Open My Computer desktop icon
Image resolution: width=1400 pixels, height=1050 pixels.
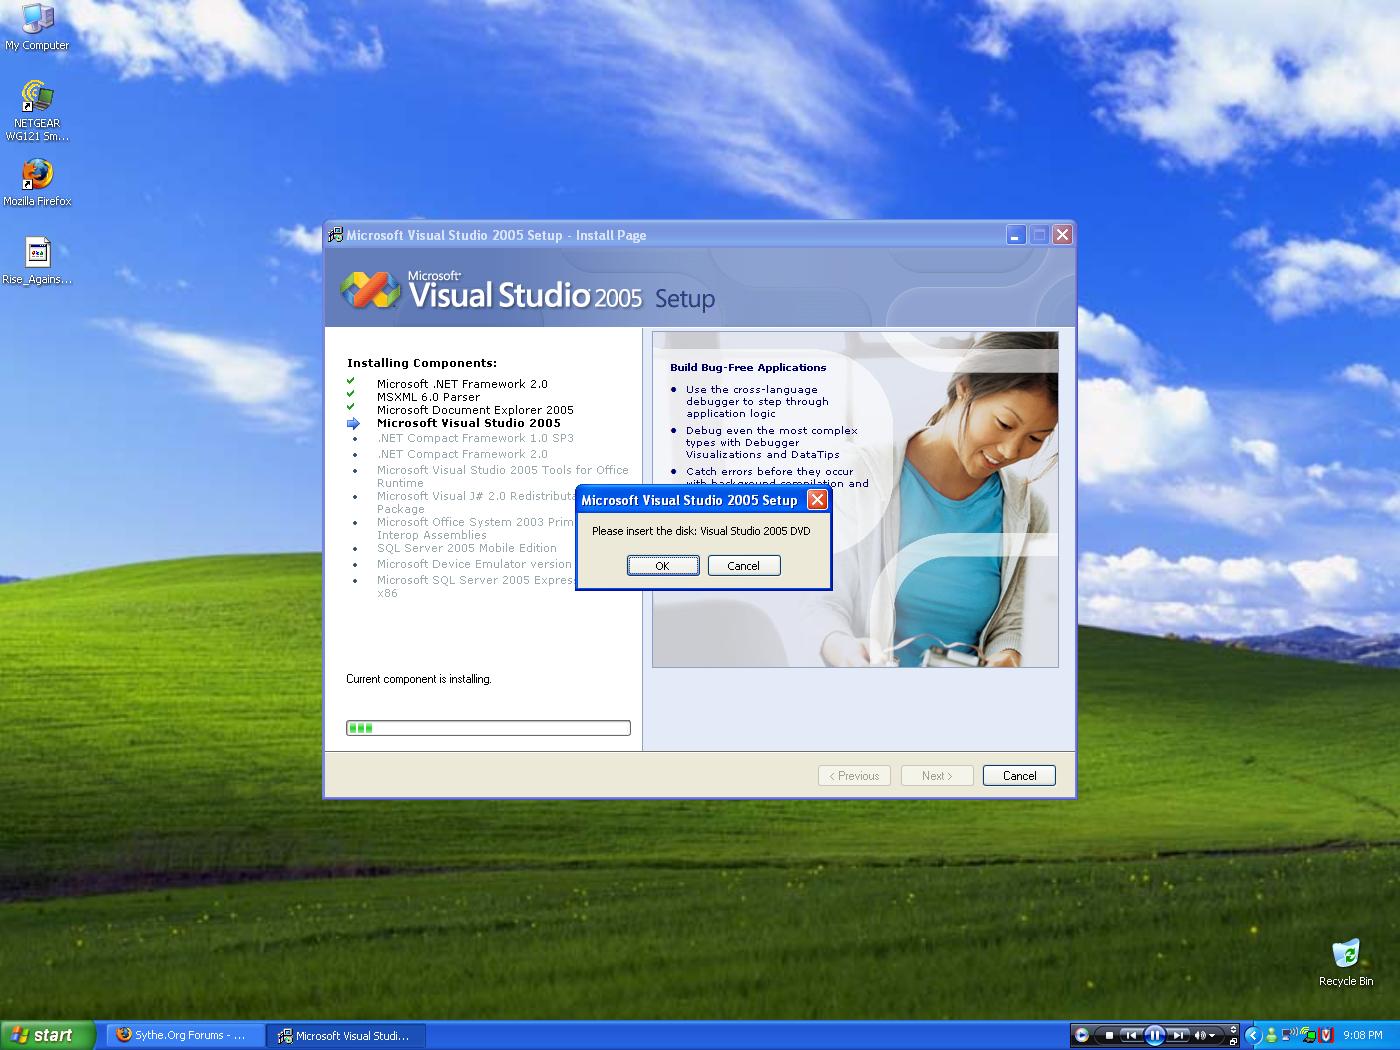tap(37, 26)
